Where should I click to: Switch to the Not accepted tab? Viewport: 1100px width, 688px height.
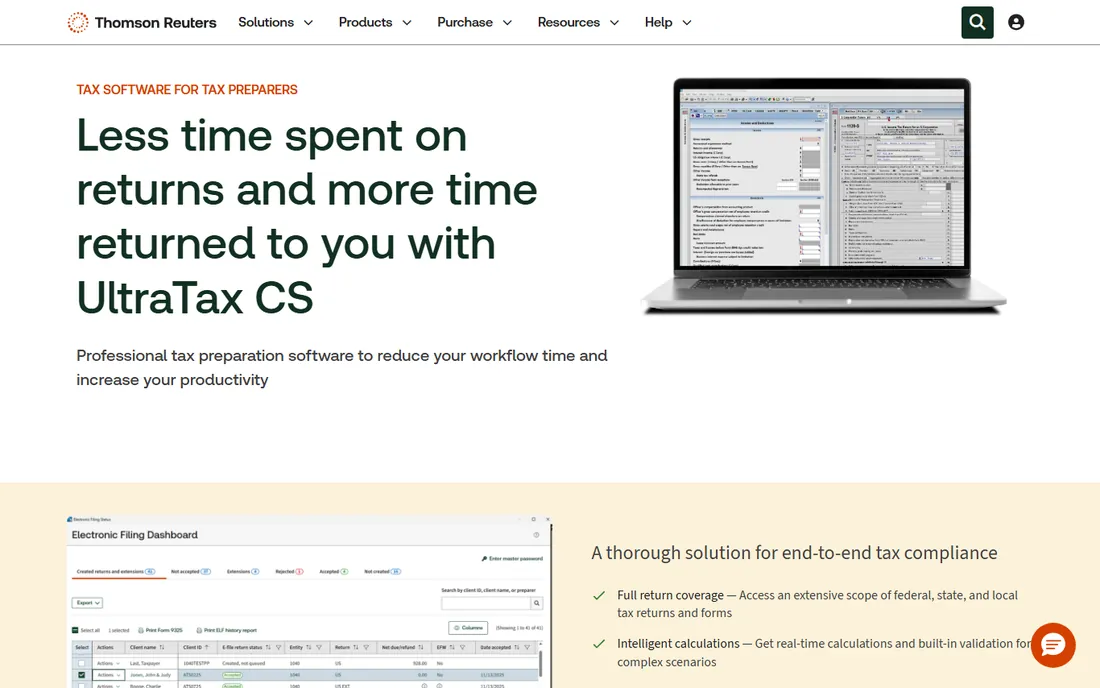(191, 572)
